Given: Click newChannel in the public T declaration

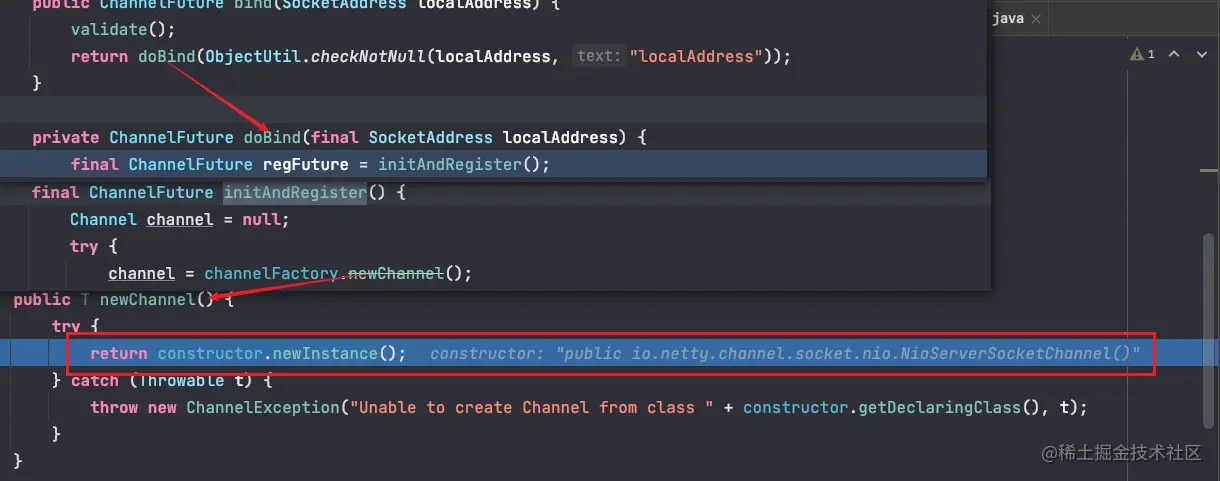Looking at the screenshot, I should [x=148, y=299].
